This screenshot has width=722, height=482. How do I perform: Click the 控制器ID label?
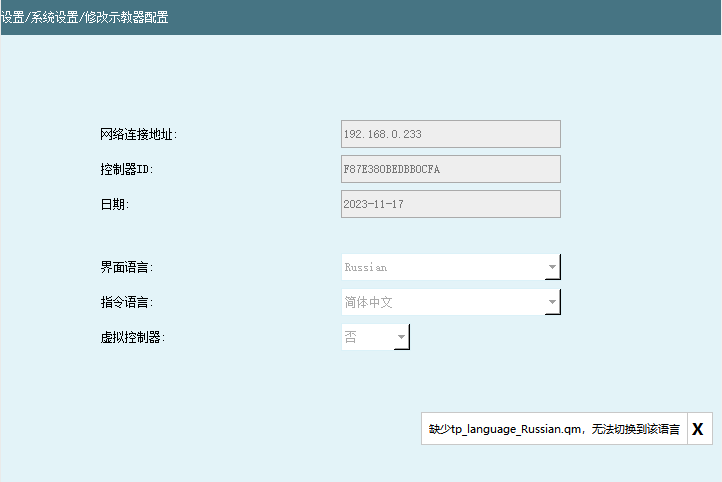[126, 170]
